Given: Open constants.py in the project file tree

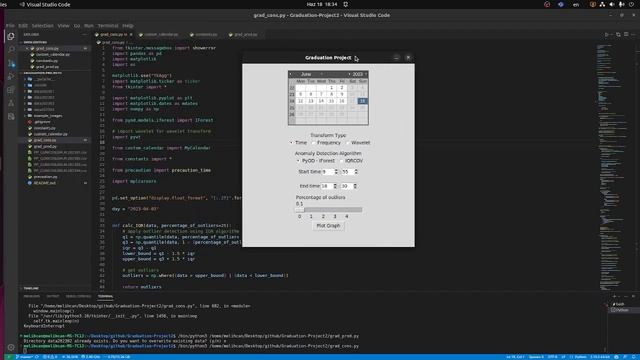Looking at the screenshot, I should click(44, 128).
